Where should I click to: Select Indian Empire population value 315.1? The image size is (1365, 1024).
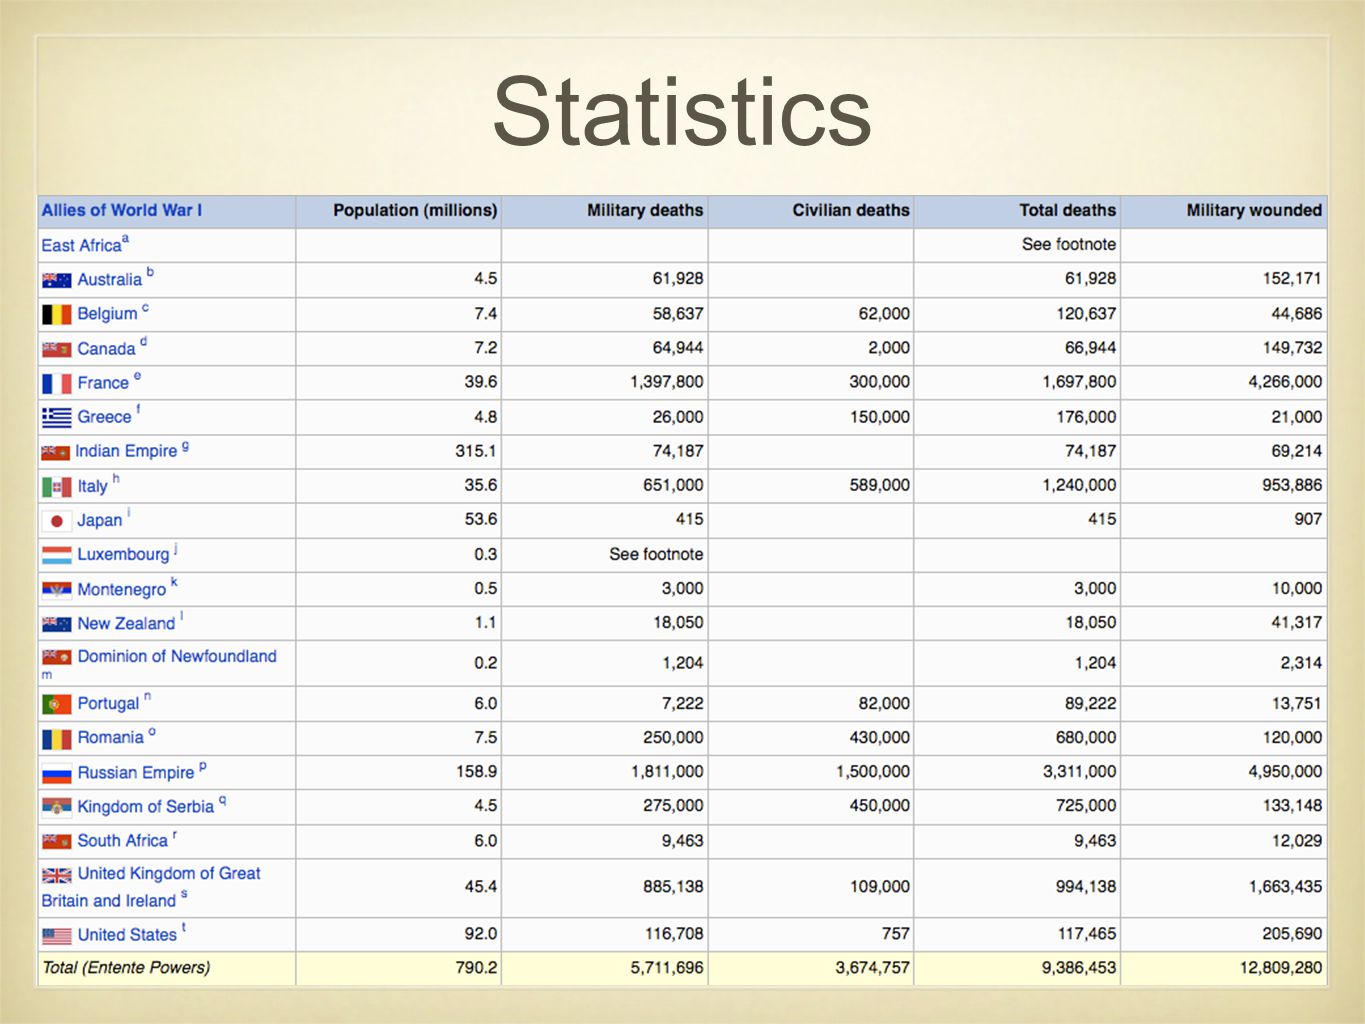[x=476, y=451]
